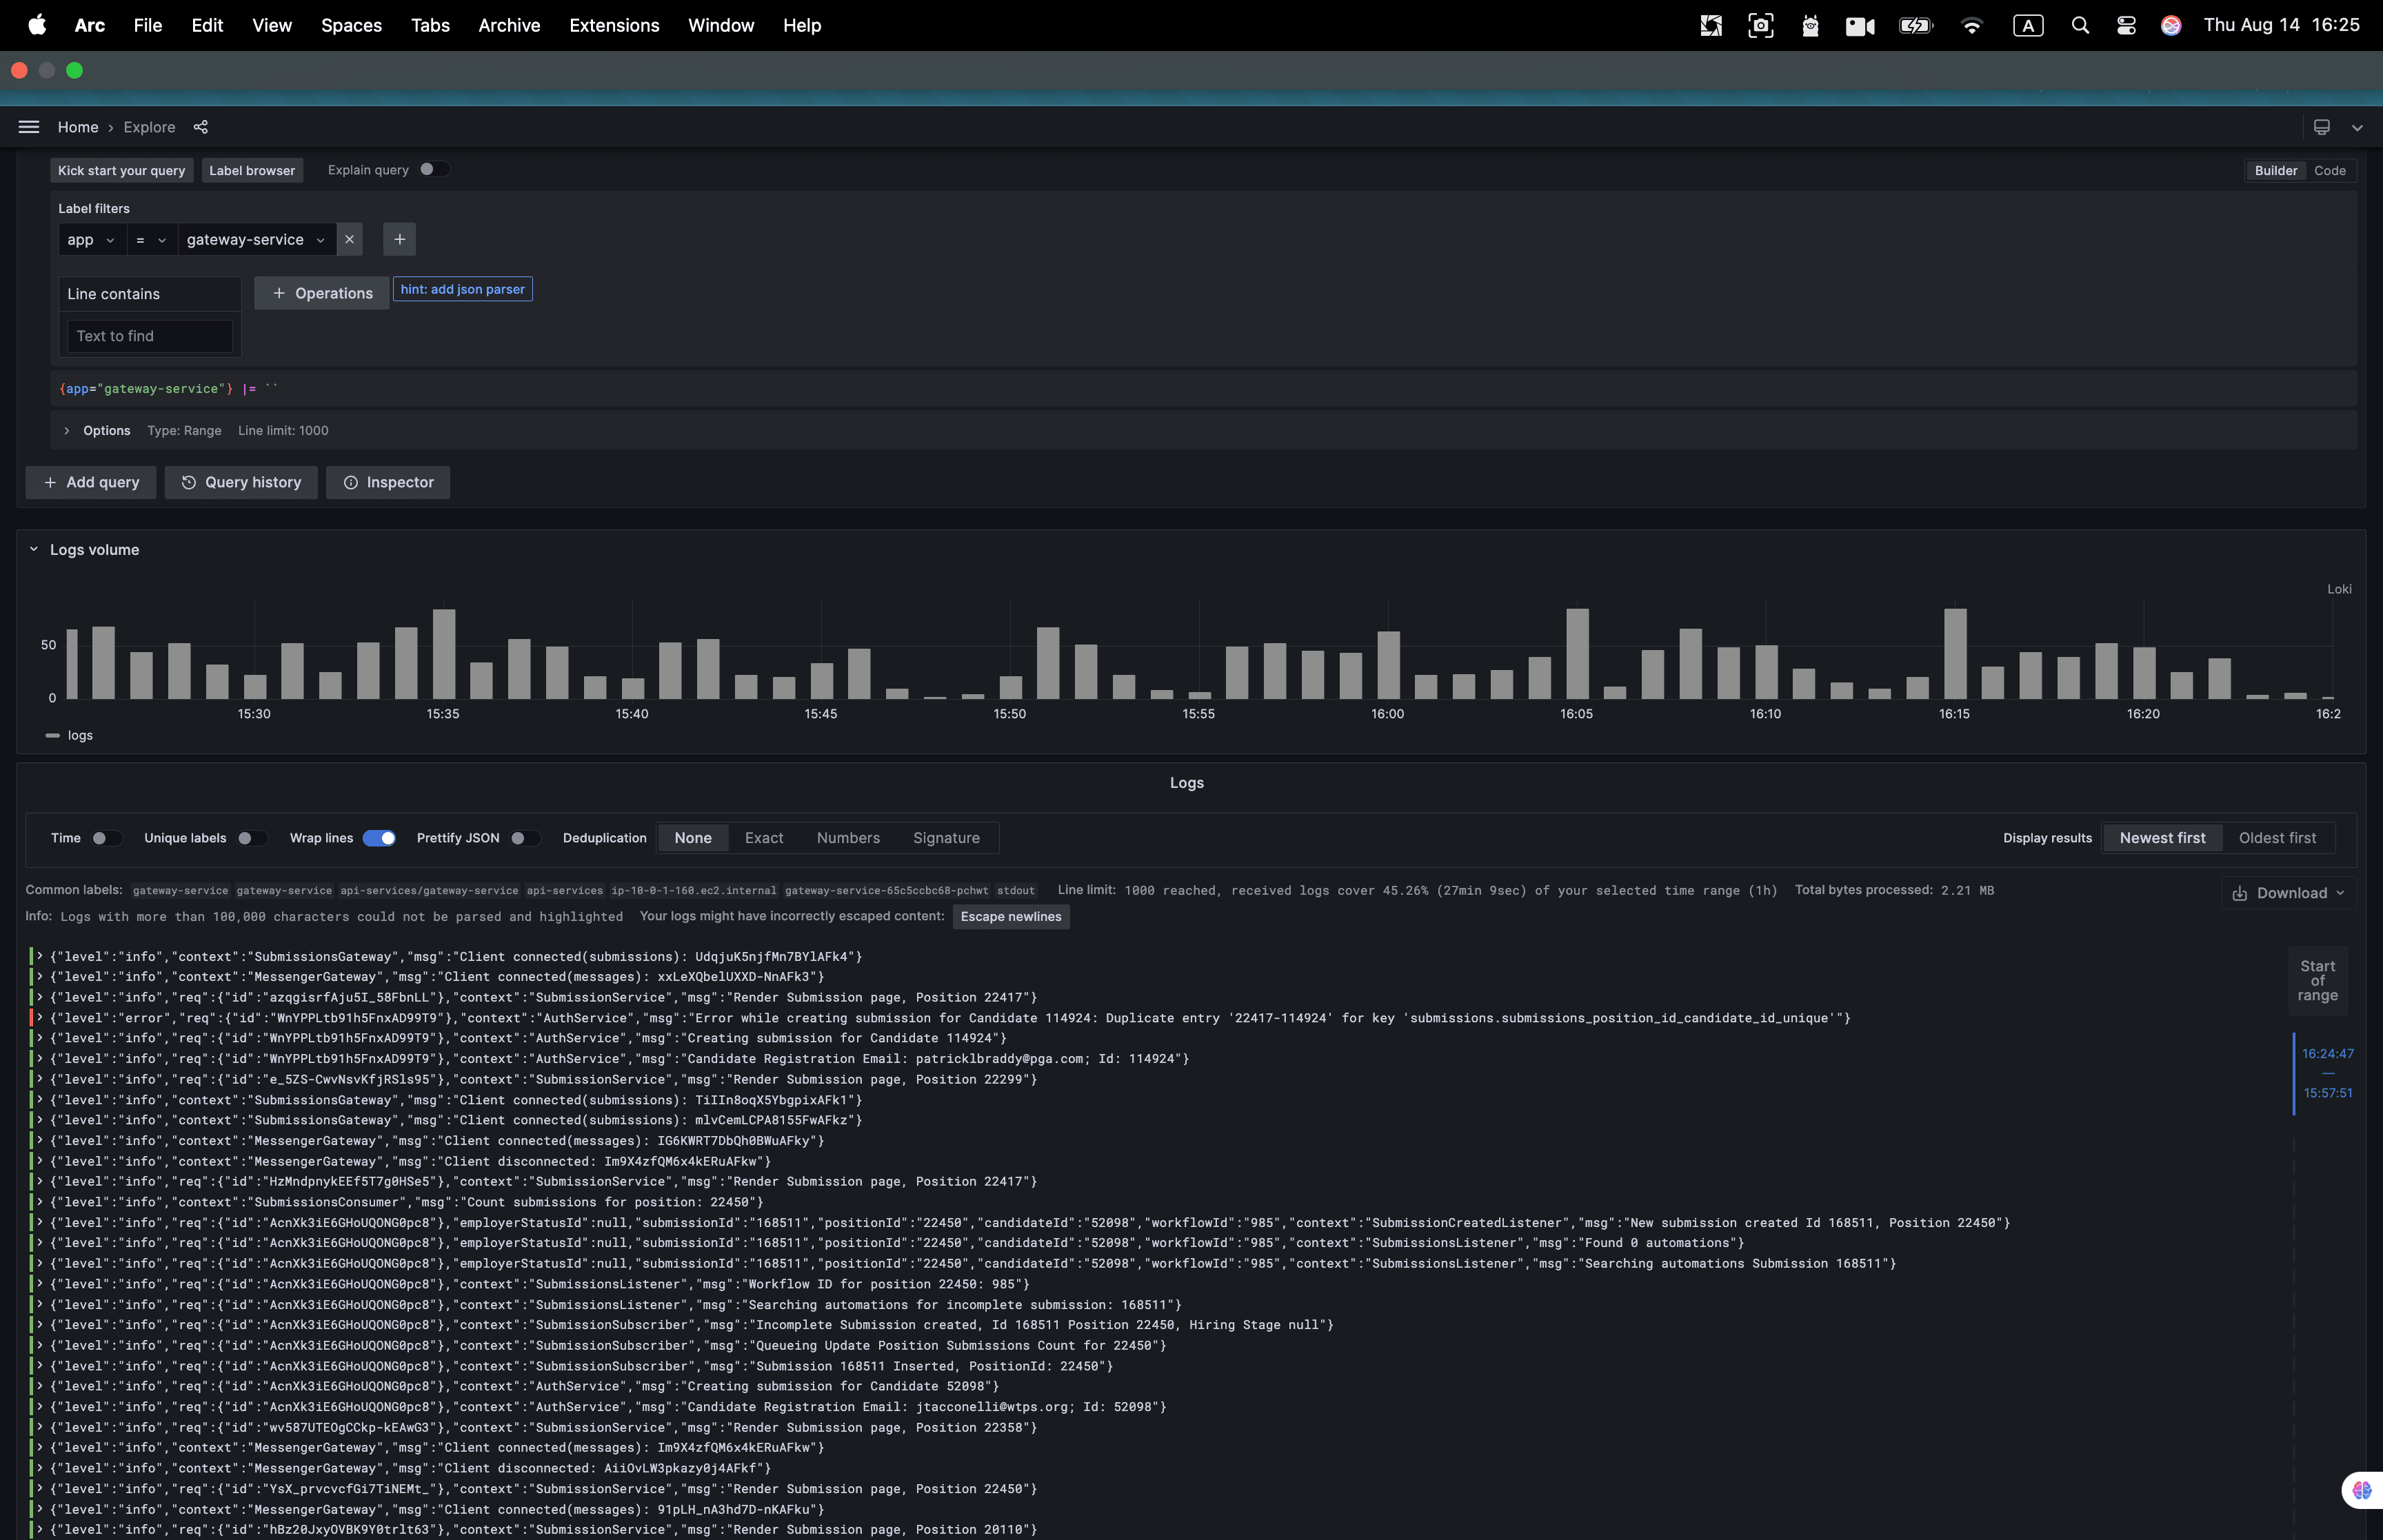Collapse the Logs volume panel

click(33, 548)
